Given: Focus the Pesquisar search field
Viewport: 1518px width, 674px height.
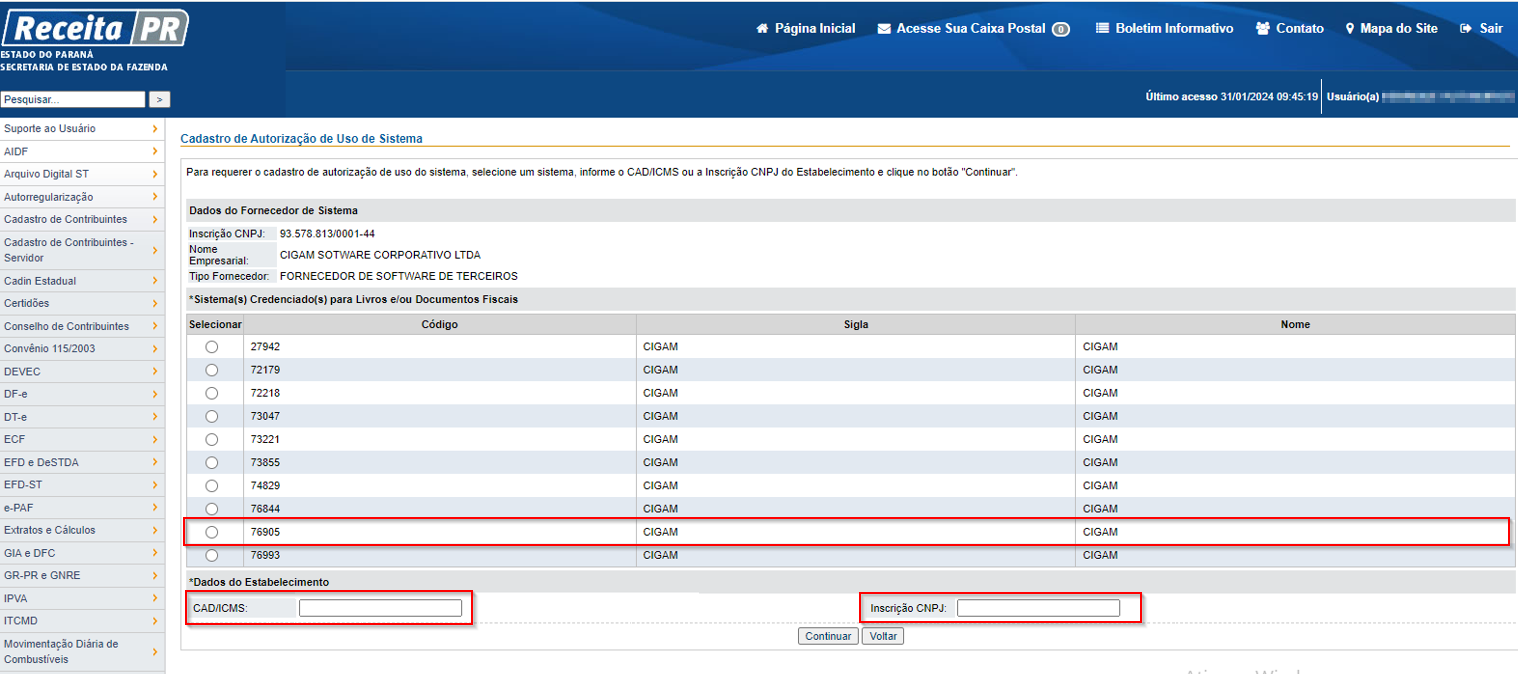Looking at the screenshot, I should [x=73, y=100].
